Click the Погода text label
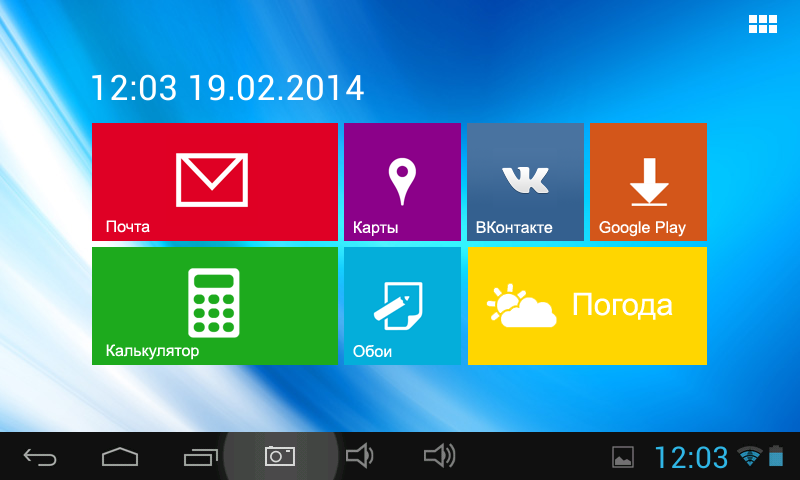 pyautogui.click(x=621, y=305)
